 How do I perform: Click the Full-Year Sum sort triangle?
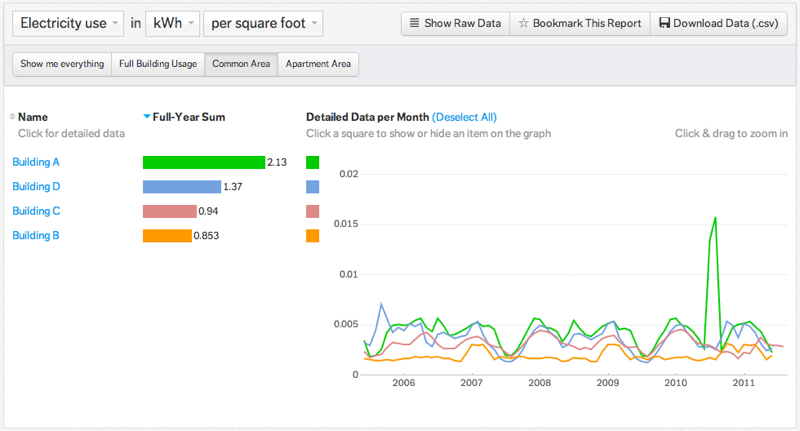pos(147,117)
